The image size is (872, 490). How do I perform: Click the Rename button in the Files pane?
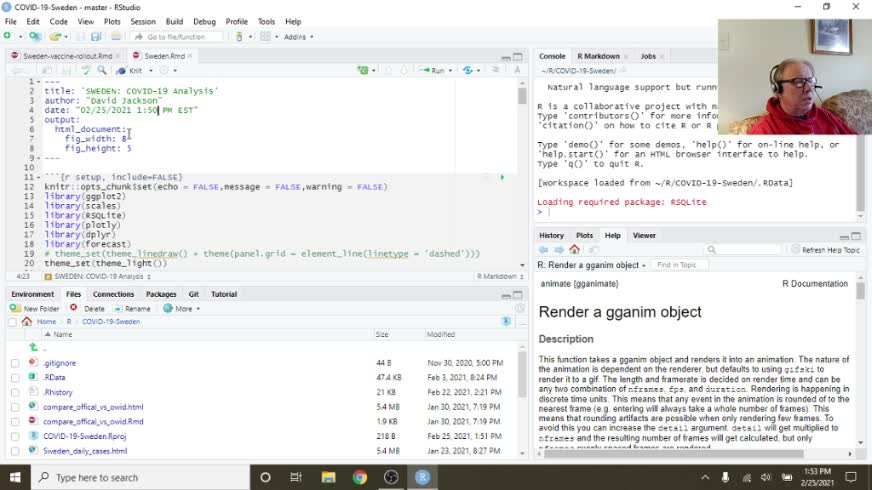coord(132,309)
